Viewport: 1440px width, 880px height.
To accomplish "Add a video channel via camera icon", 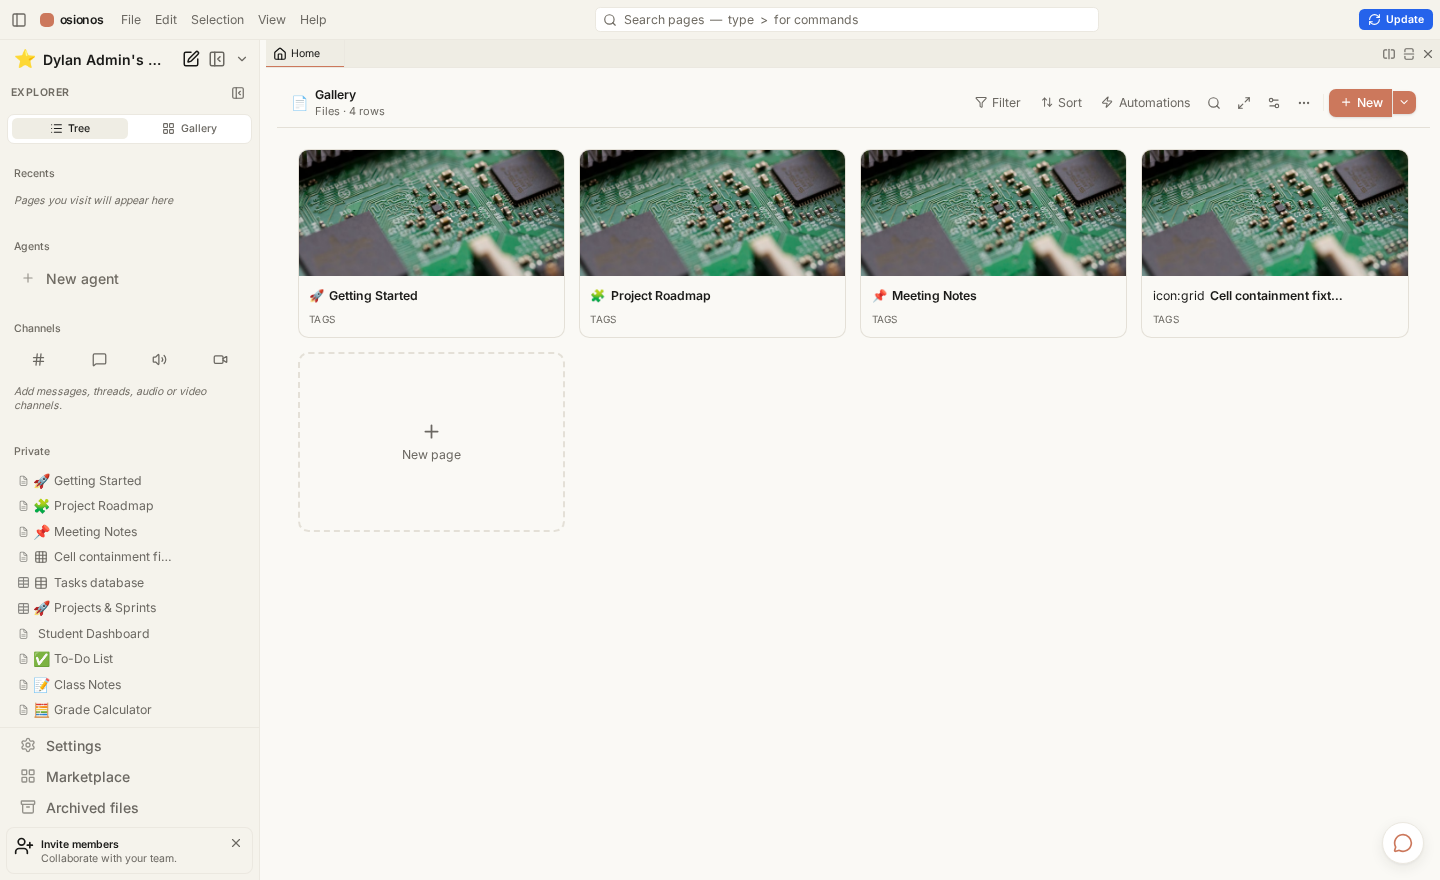I will click(x=221, y=360).
